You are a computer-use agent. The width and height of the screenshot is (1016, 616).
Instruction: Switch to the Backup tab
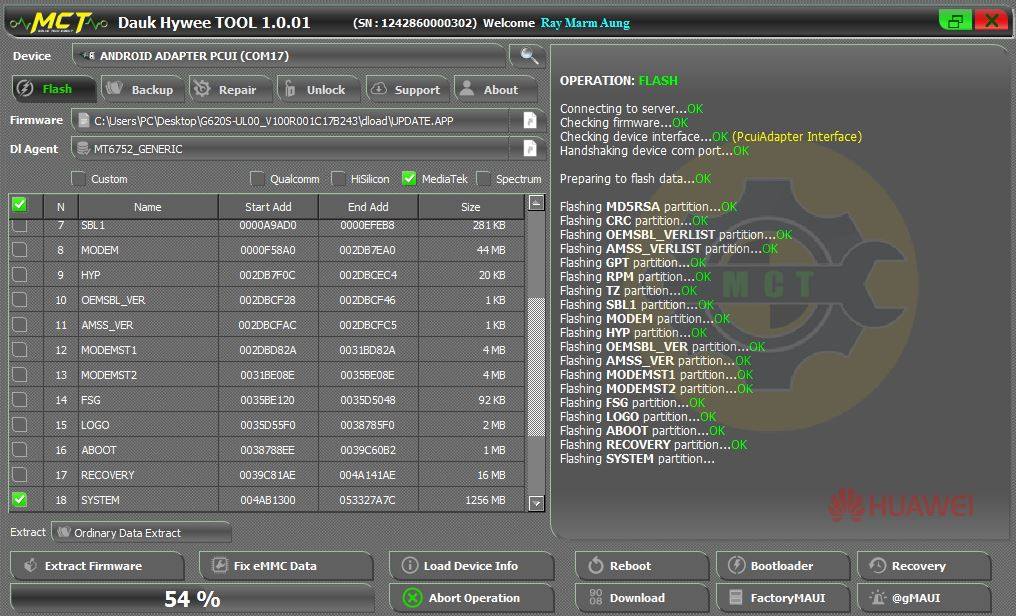(141, 89)
